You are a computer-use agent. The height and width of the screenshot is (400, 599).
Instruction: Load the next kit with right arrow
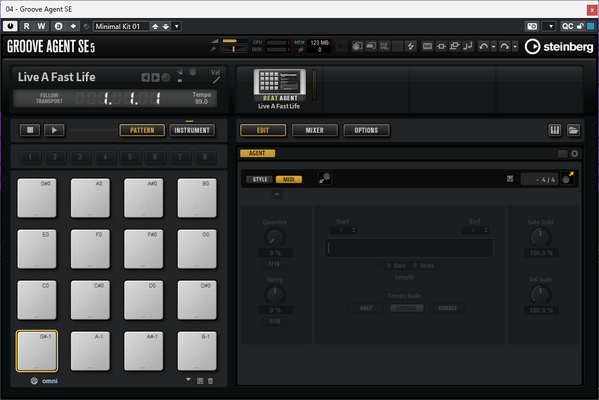[155, 78]
